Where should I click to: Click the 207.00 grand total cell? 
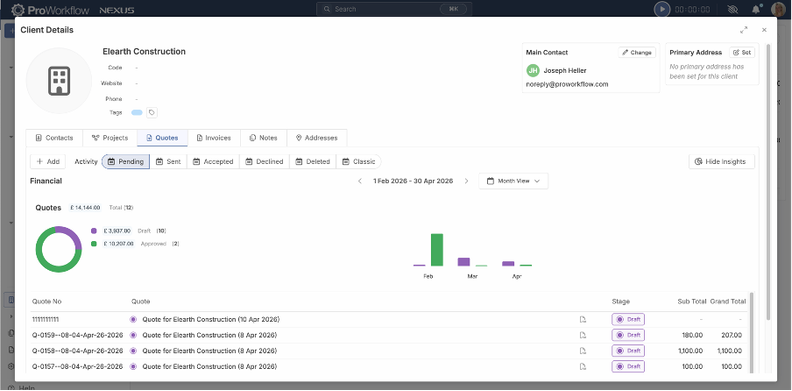(732, 335)
